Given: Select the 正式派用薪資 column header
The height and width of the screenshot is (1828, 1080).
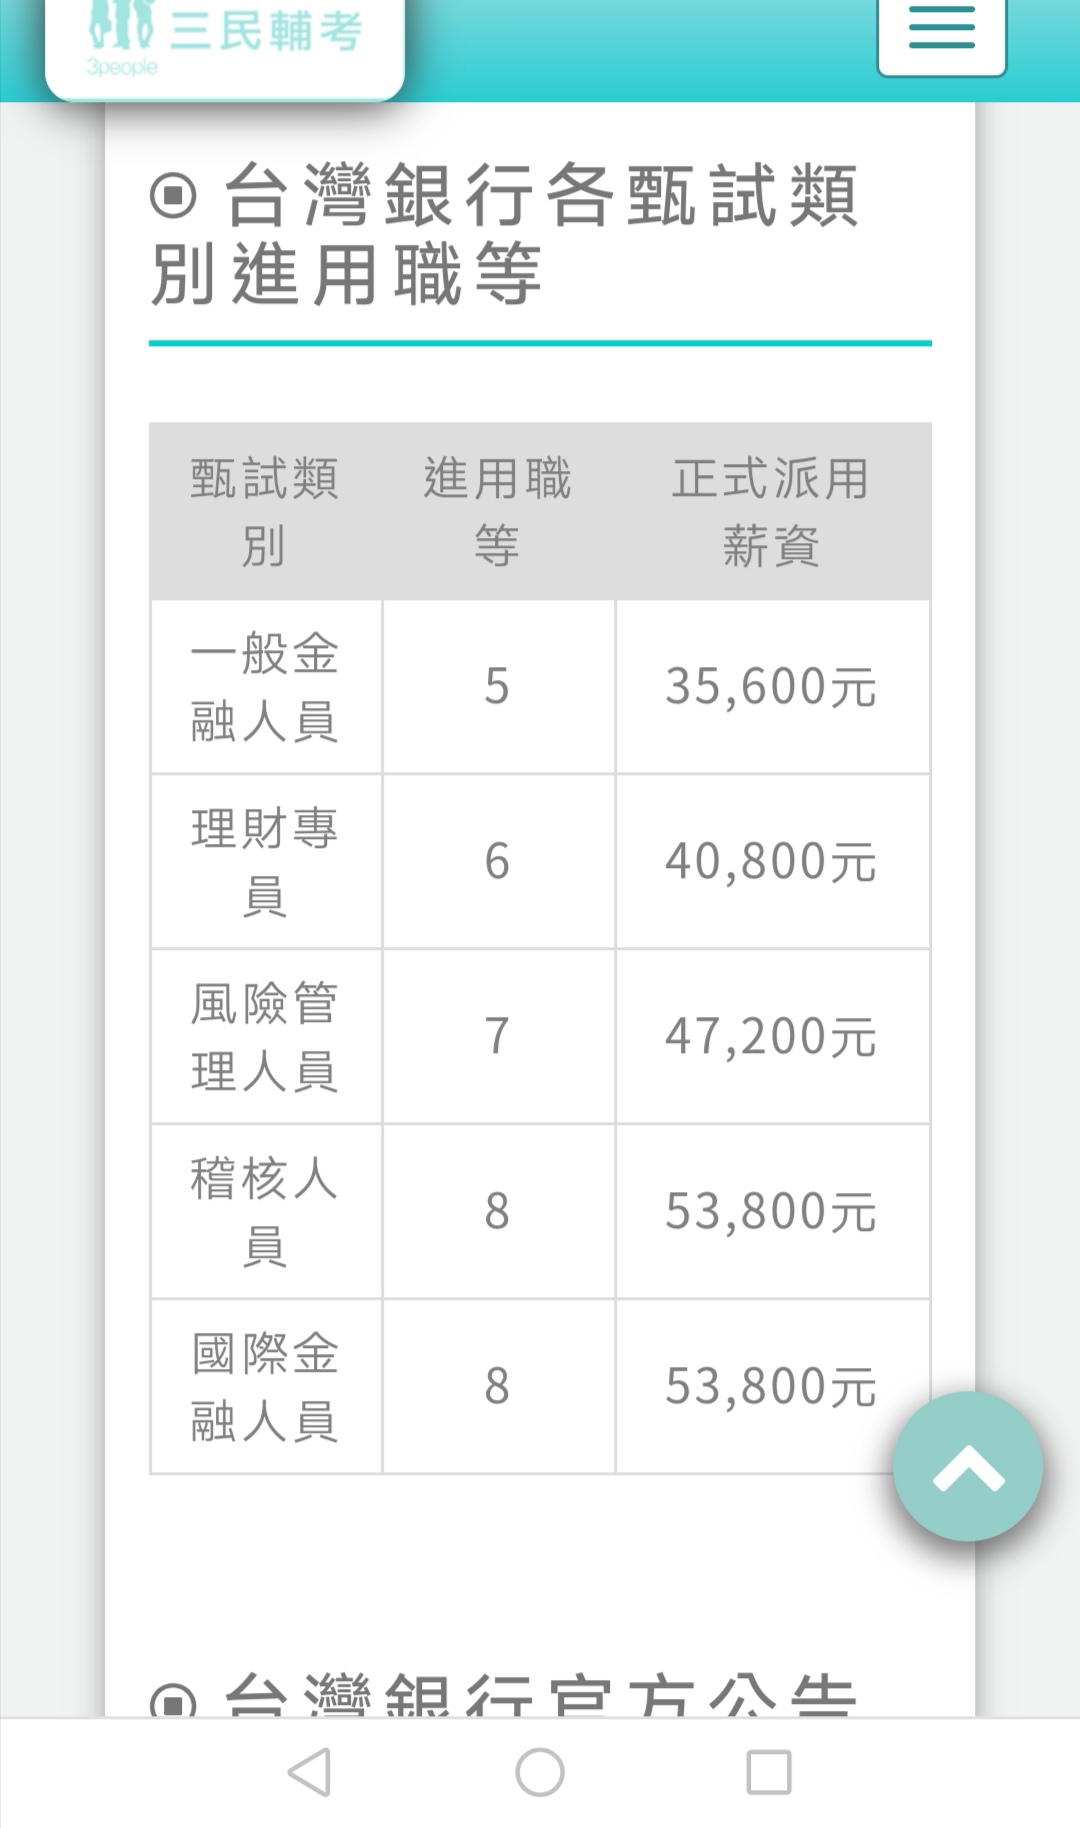Looking at the screenshot, I should tap(772, 512).
